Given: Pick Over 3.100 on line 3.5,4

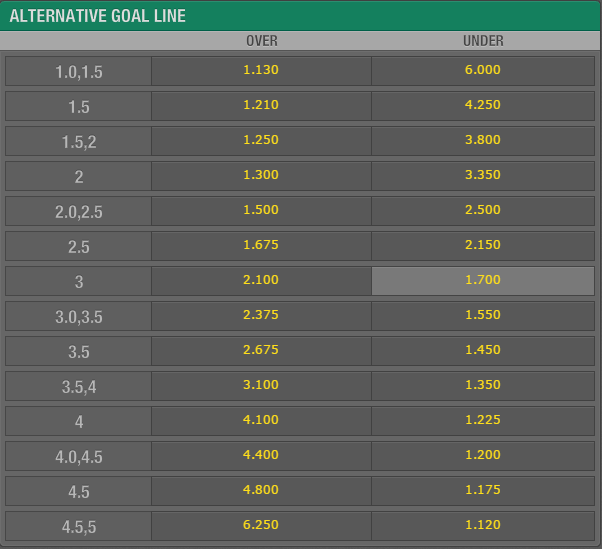Looking at the screenshot, I should click(261, 386).
